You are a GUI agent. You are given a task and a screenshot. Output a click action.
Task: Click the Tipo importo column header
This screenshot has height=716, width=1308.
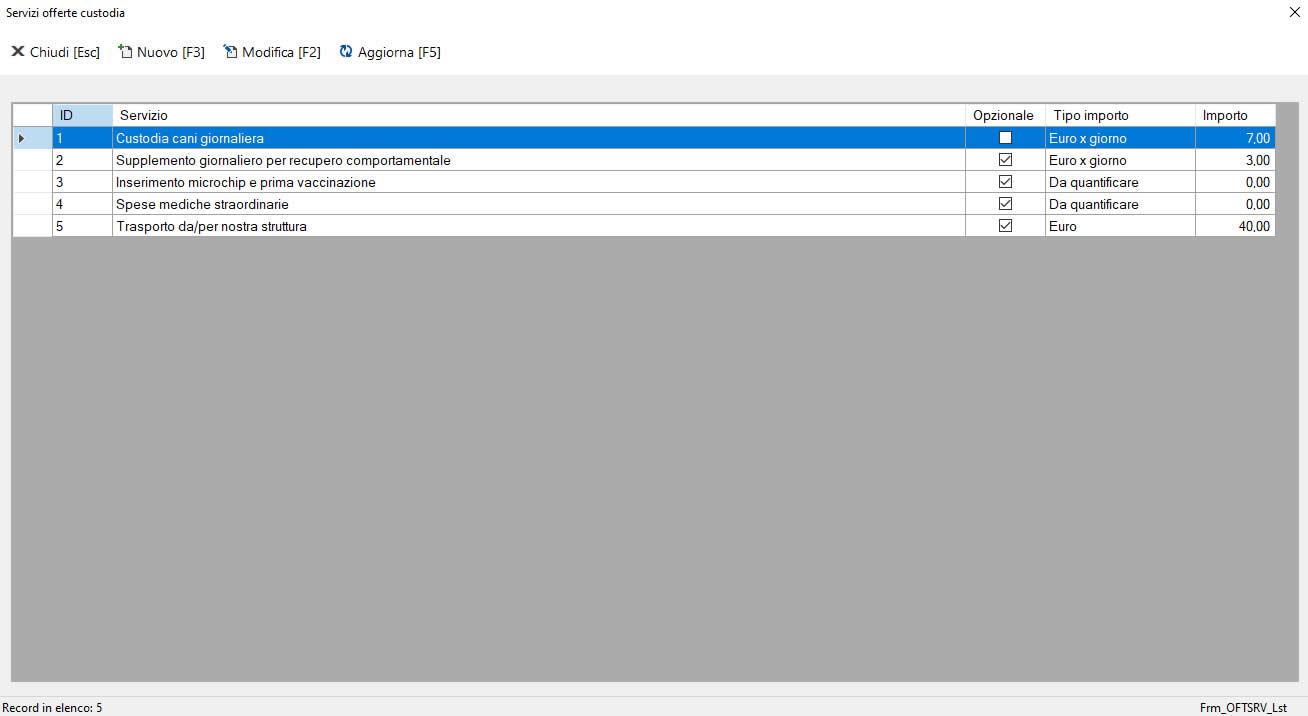click(x=1119, y=115)
